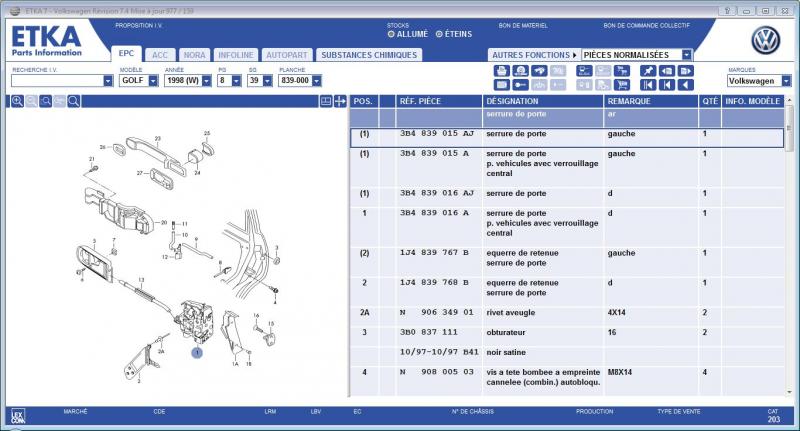Screen dimensions: 800x431
Task: Open the Planche dropdown showing 839-000
Action: click(x=317, y=81)
